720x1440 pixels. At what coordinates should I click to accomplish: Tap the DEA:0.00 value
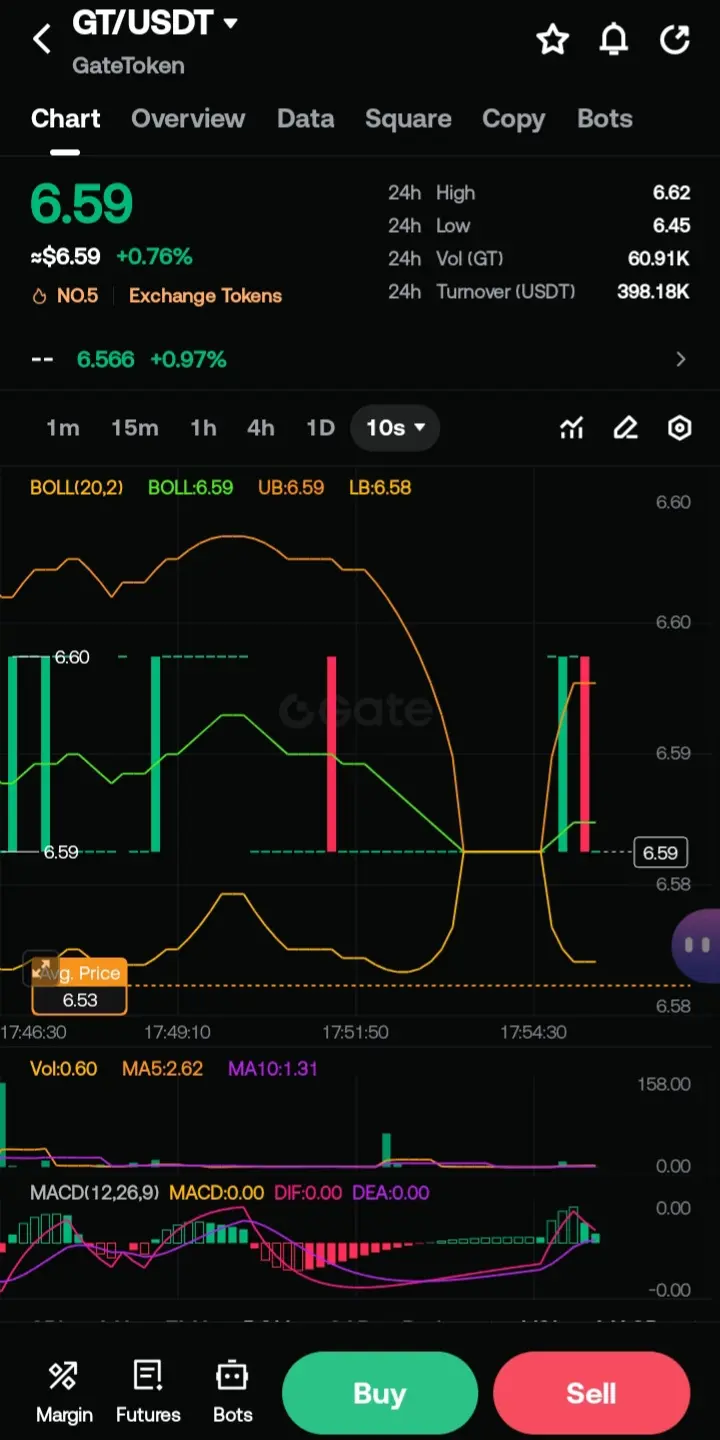(x=389, y=1193)
